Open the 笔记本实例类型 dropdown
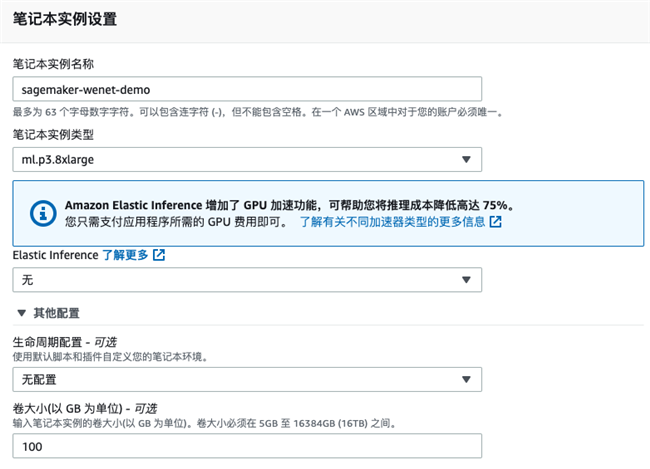The height and width of the screenshot is (469, 650). [247, 160]
